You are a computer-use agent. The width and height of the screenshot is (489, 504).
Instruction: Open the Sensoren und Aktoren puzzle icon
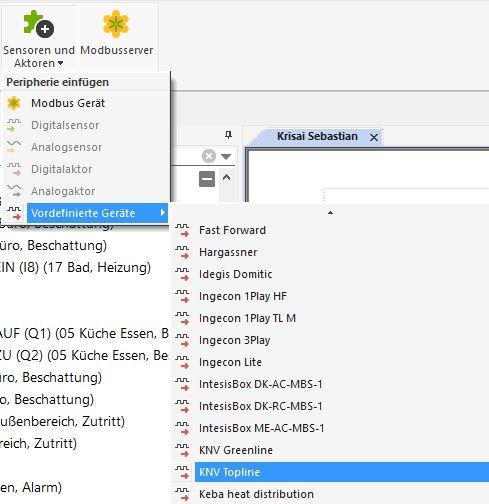pos(39,23)
